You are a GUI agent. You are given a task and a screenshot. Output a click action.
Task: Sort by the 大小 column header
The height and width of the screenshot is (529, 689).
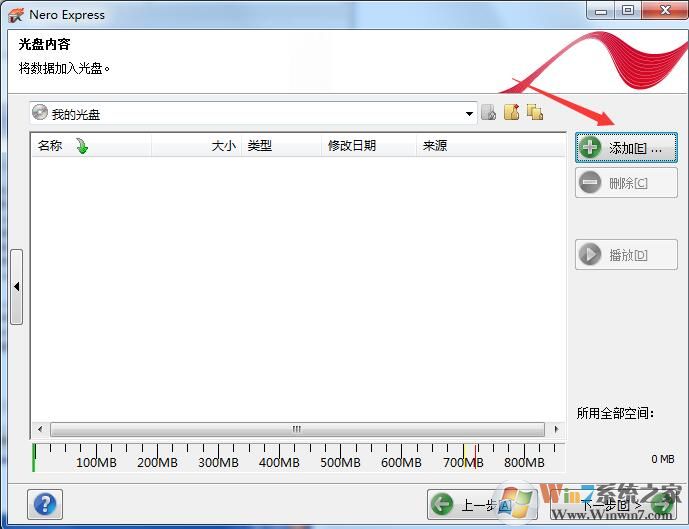196,145
